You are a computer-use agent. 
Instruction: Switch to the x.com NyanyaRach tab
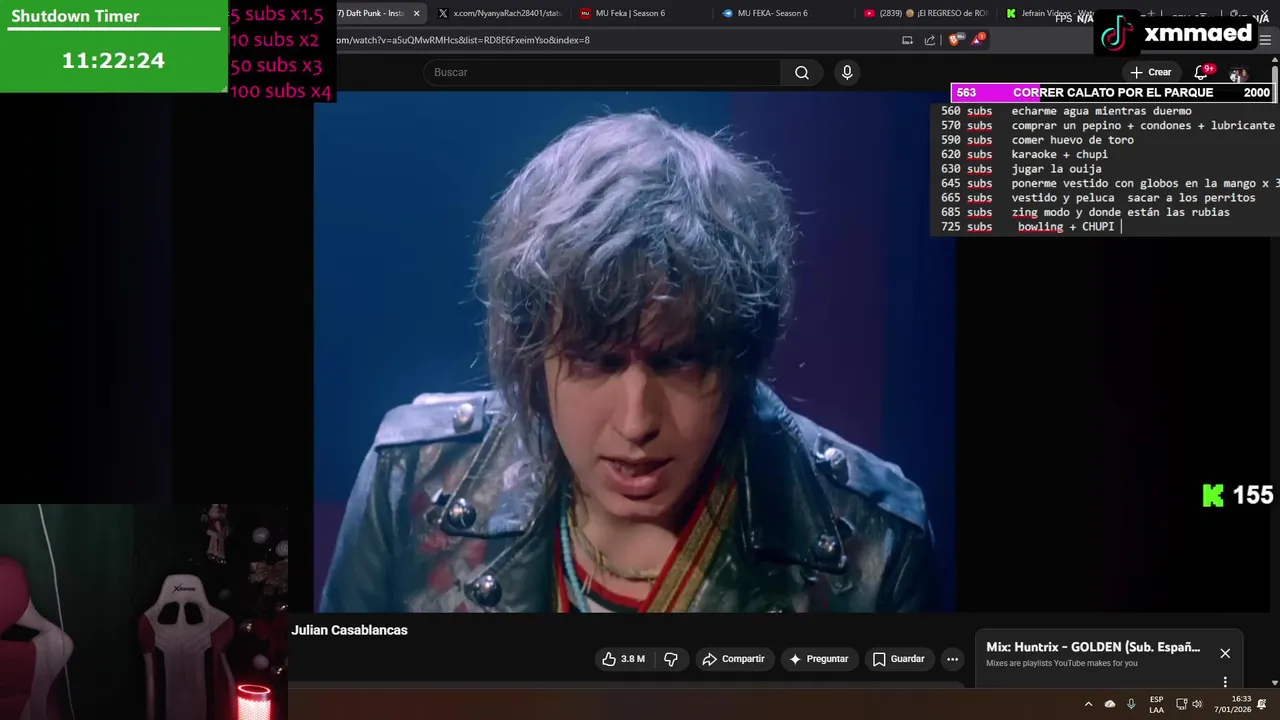tap(500, 13)
